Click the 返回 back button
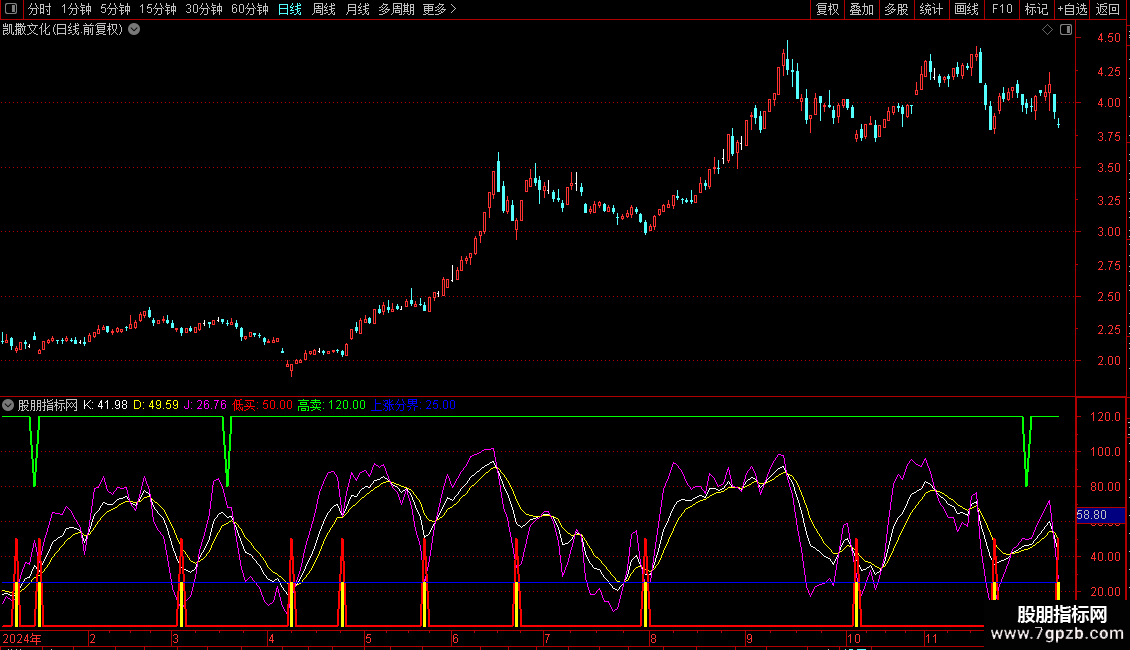This screenshot has height=650, width=1130. 1108,9
